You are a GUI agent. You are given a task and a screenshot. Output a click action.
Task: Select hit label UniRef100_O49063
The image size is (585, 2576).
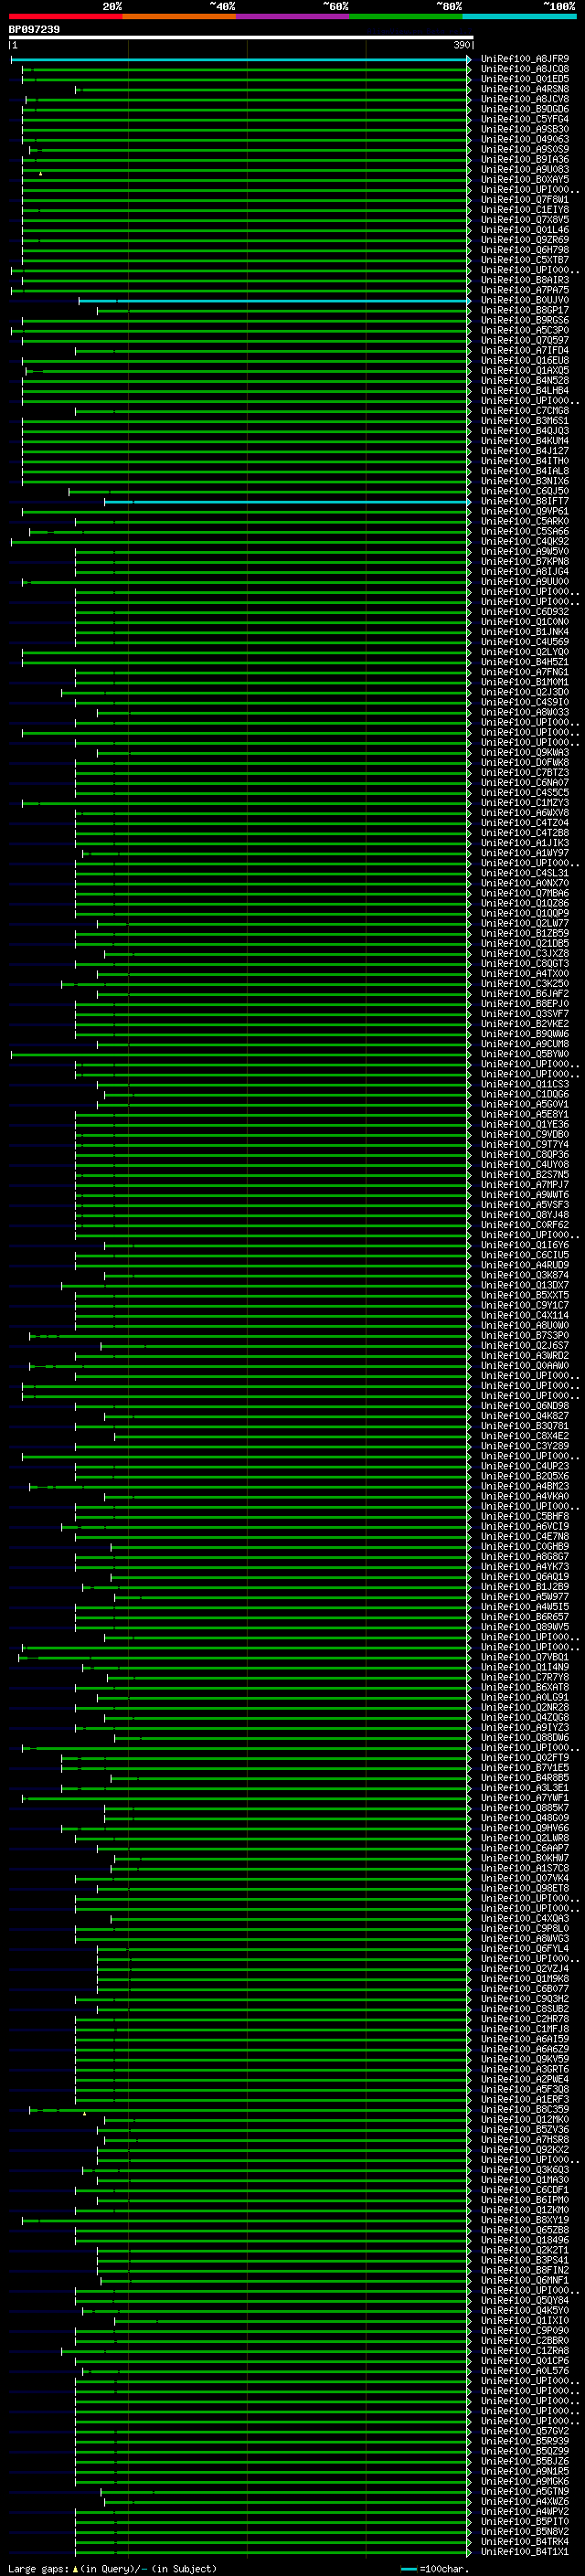pyautogui.click(x=524, y=139)
